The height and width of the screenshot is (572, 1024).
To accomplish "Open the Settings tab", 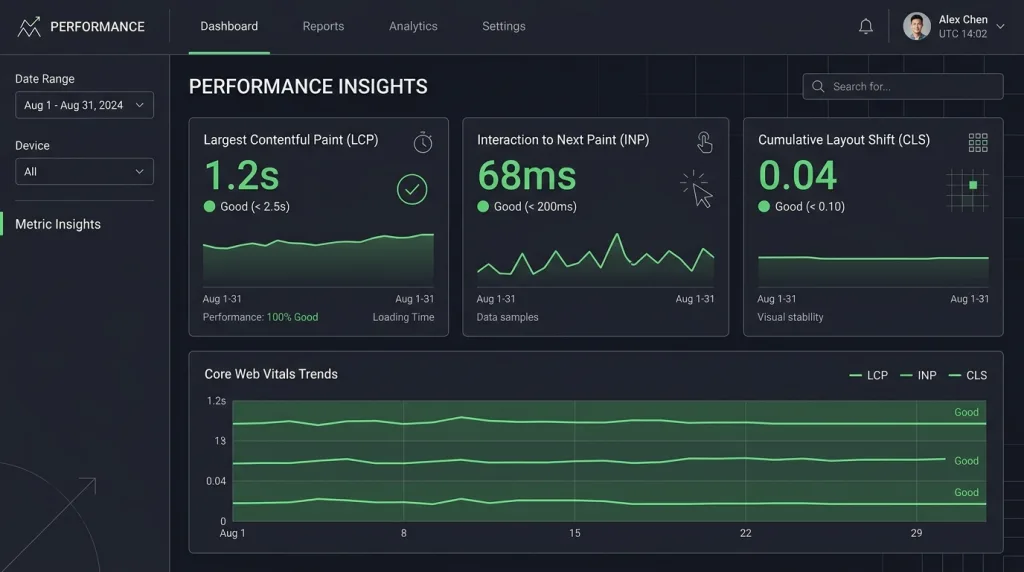I will (504, 26).
